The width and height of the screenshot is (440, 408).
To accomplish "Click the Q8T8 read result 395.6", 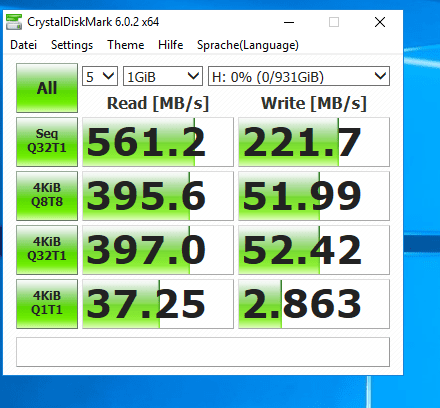I will (158, 196).
